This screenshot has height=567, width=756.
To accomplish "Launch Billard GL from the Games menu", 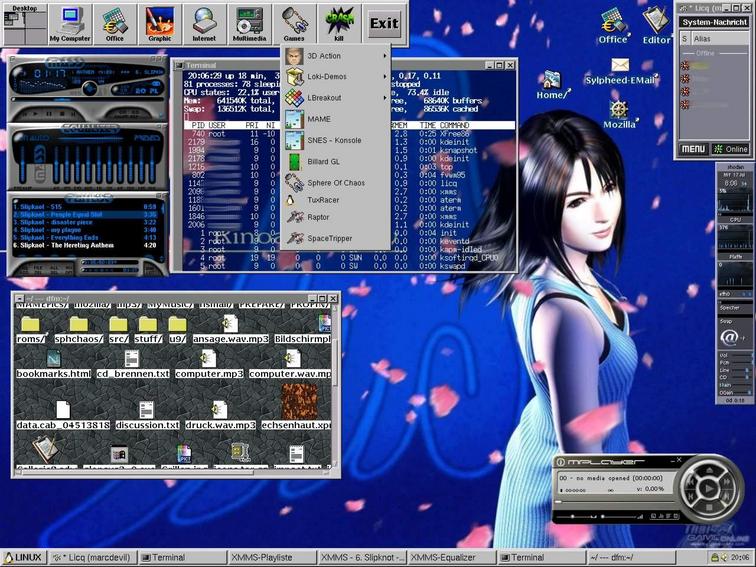I will point(336,162).
